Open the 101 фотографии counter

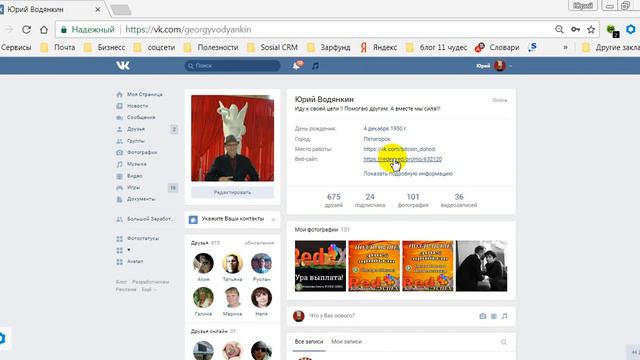pos(413,200)
